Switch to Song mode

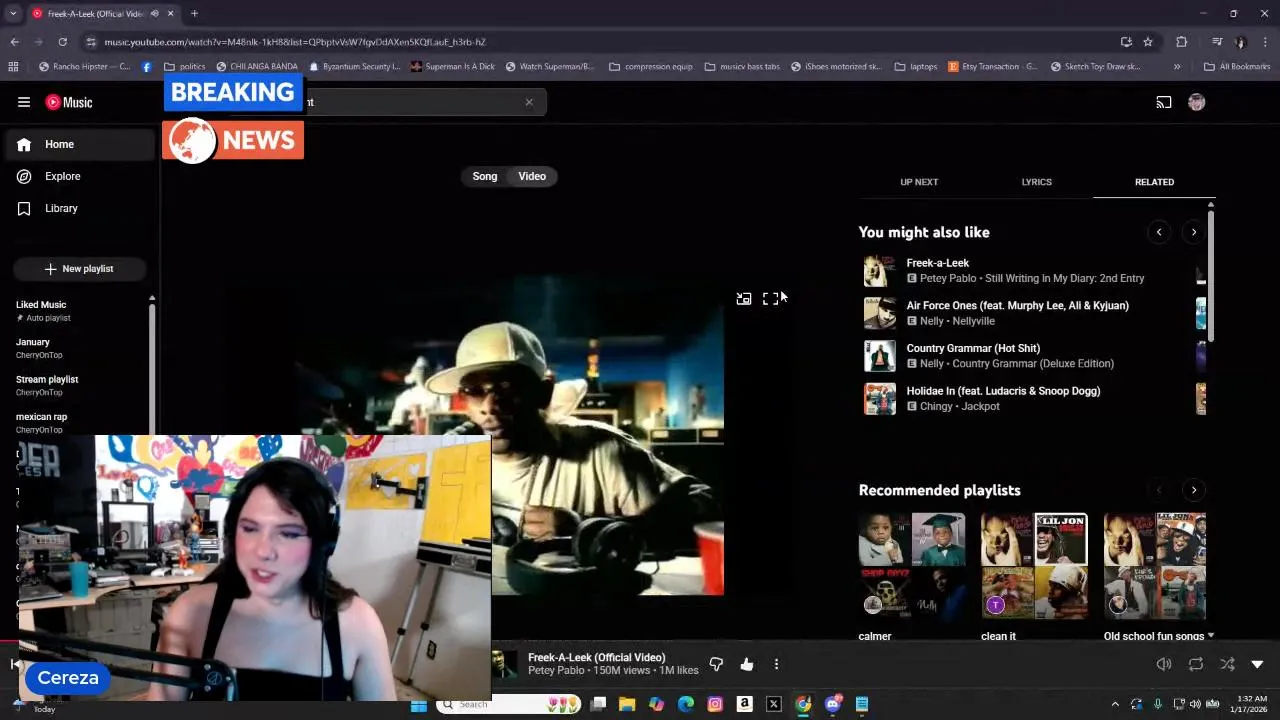[x=485, y=176]
